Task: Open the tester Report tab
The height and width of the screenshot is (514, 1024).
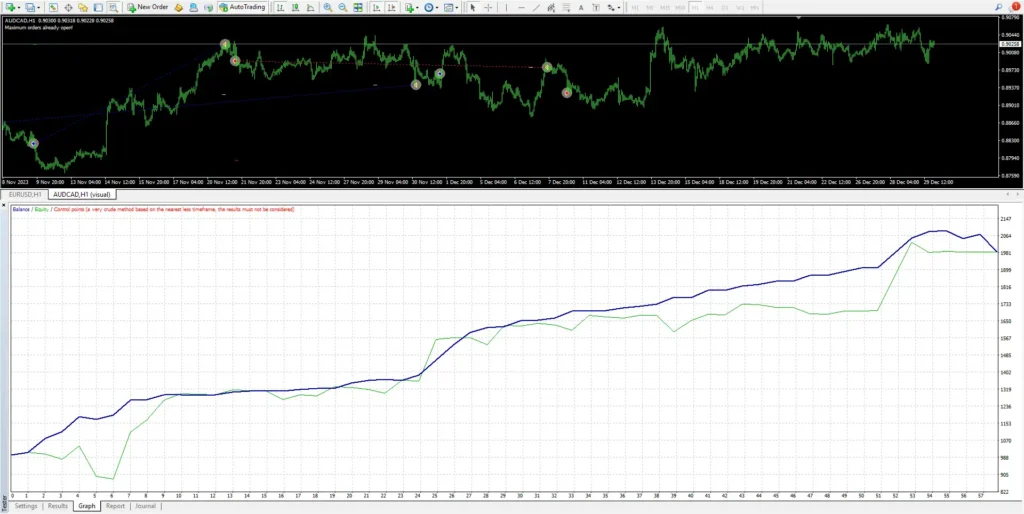Action: tap(116, 506)
